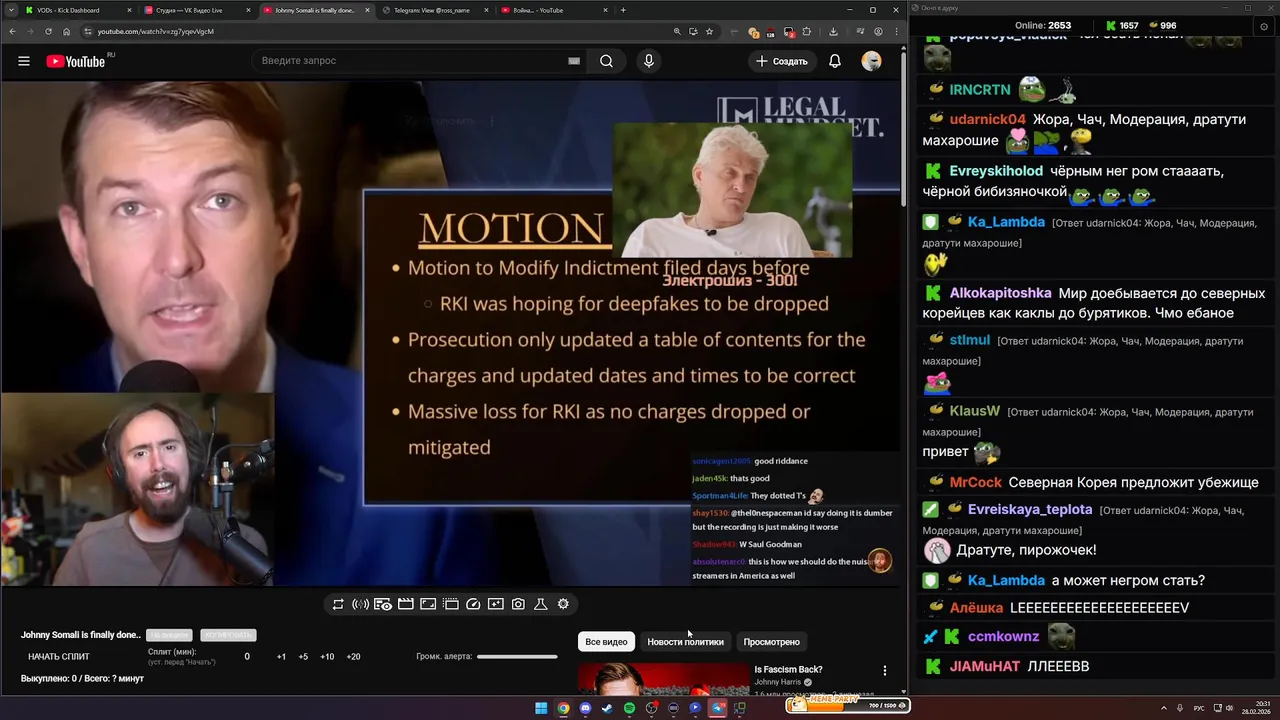Switch to Война... - YouTube tab

pyautogui.click(x=553, y=10)
